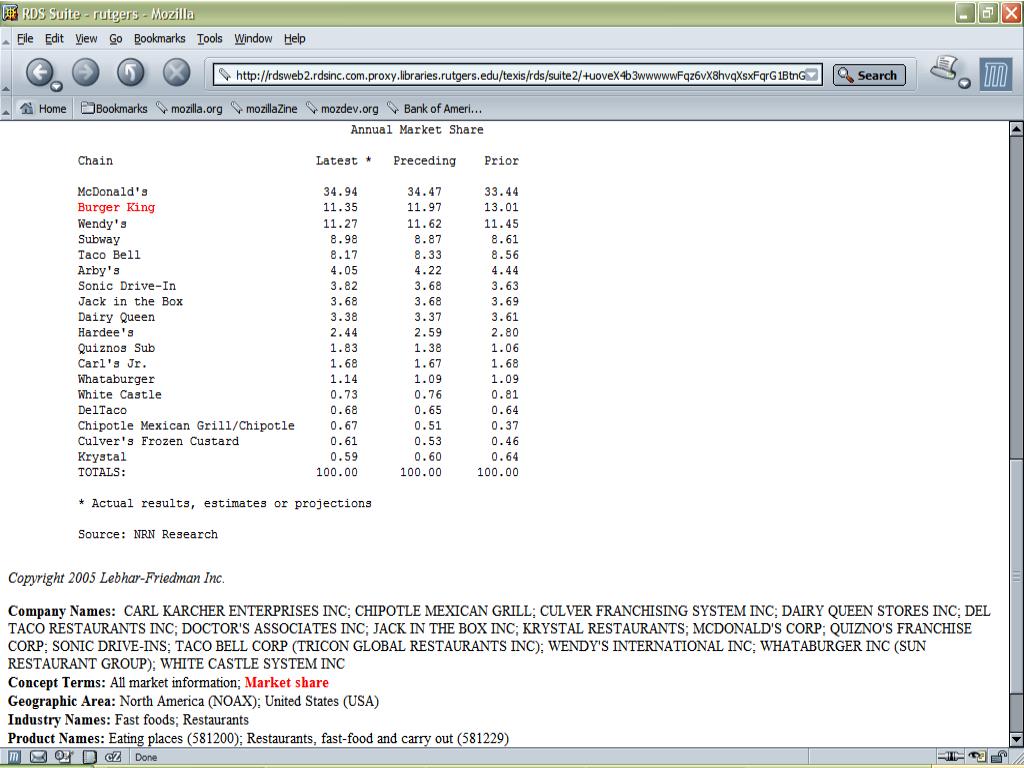Click the 'Sonic Drive-In' chain name
The image size is (1024, 768).
[x=127, y=286]
